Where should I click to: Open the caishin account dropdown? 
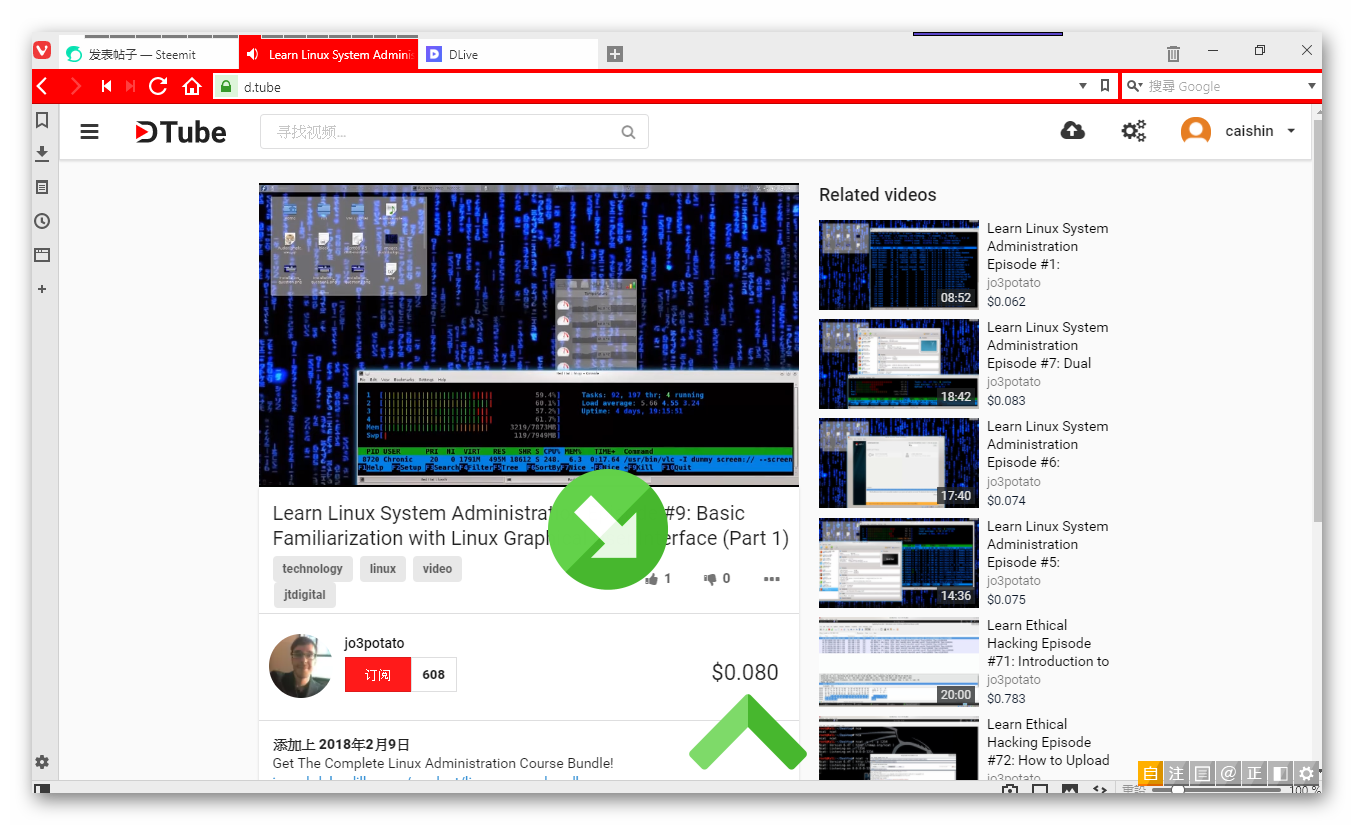point(1291,131)
